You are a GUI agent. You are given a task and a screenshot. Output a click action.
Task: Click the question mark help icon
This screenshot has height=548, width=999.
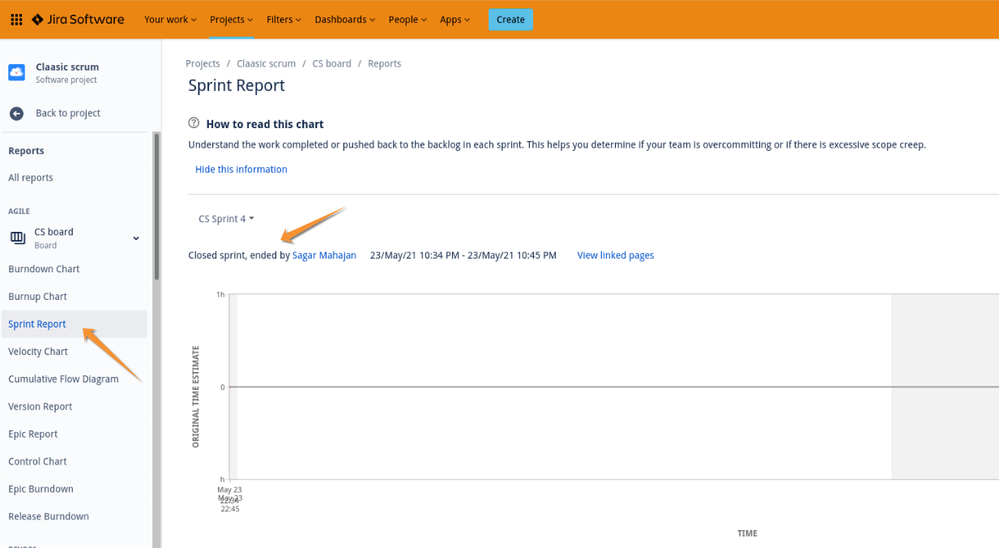194,123
